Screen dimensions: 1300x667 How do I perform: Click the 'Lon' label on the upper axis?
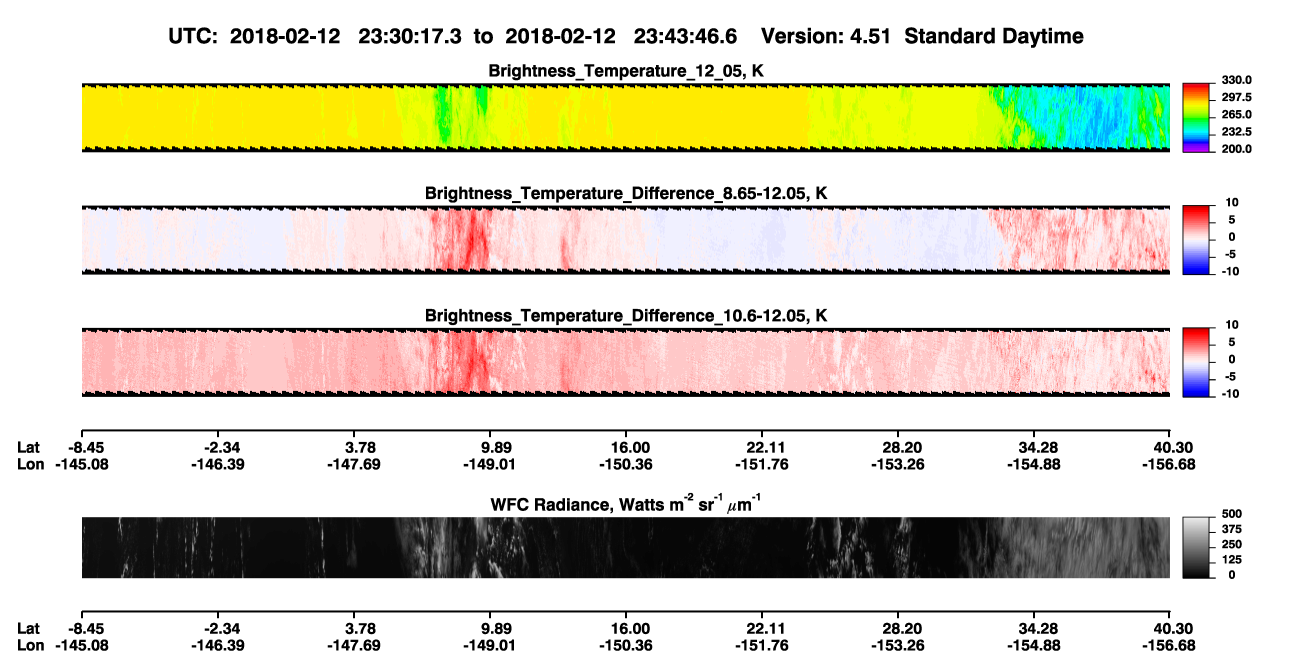click(x=31, y=464)
